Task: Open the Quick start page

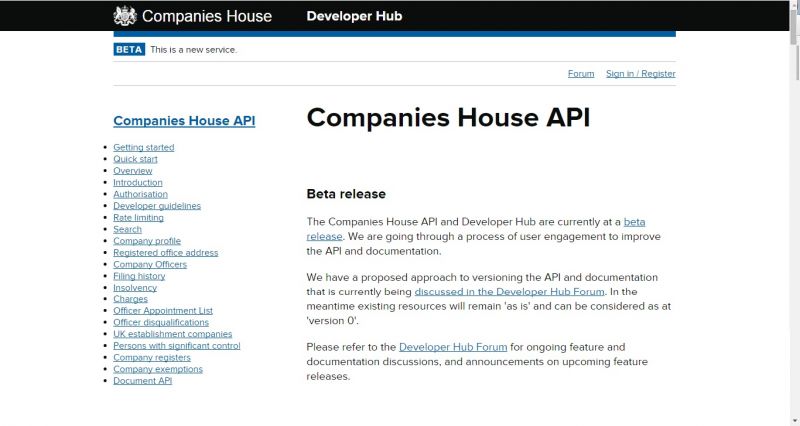Action: click(135, 159)
